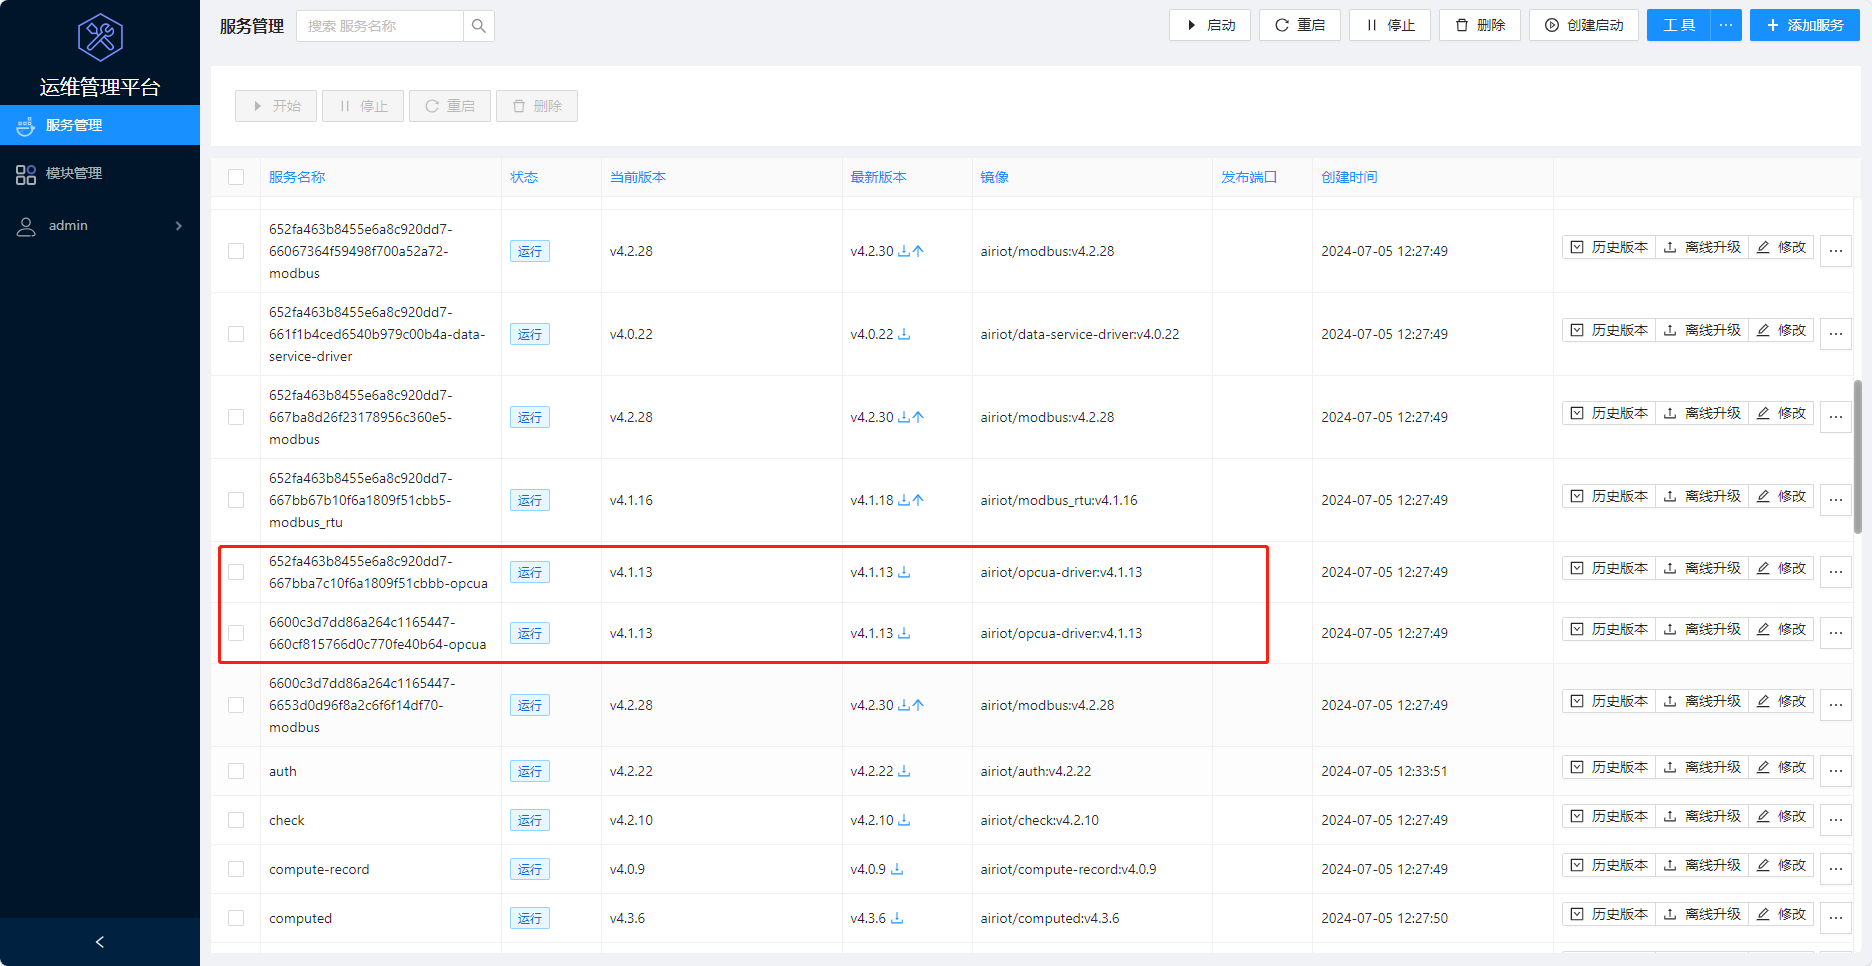Toggle select-all checkbox in table header
The width and height of the screenshot is (1872, 966).
(236, 177)
